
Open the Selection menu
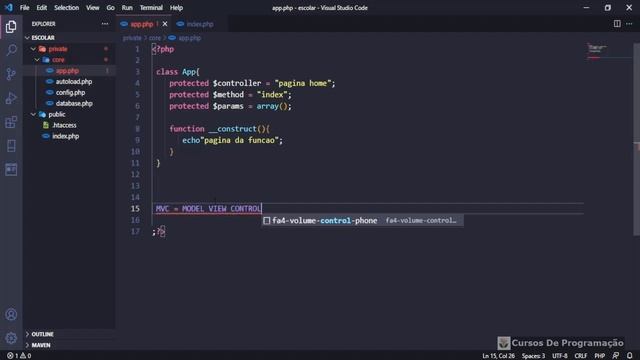(67, 8)
